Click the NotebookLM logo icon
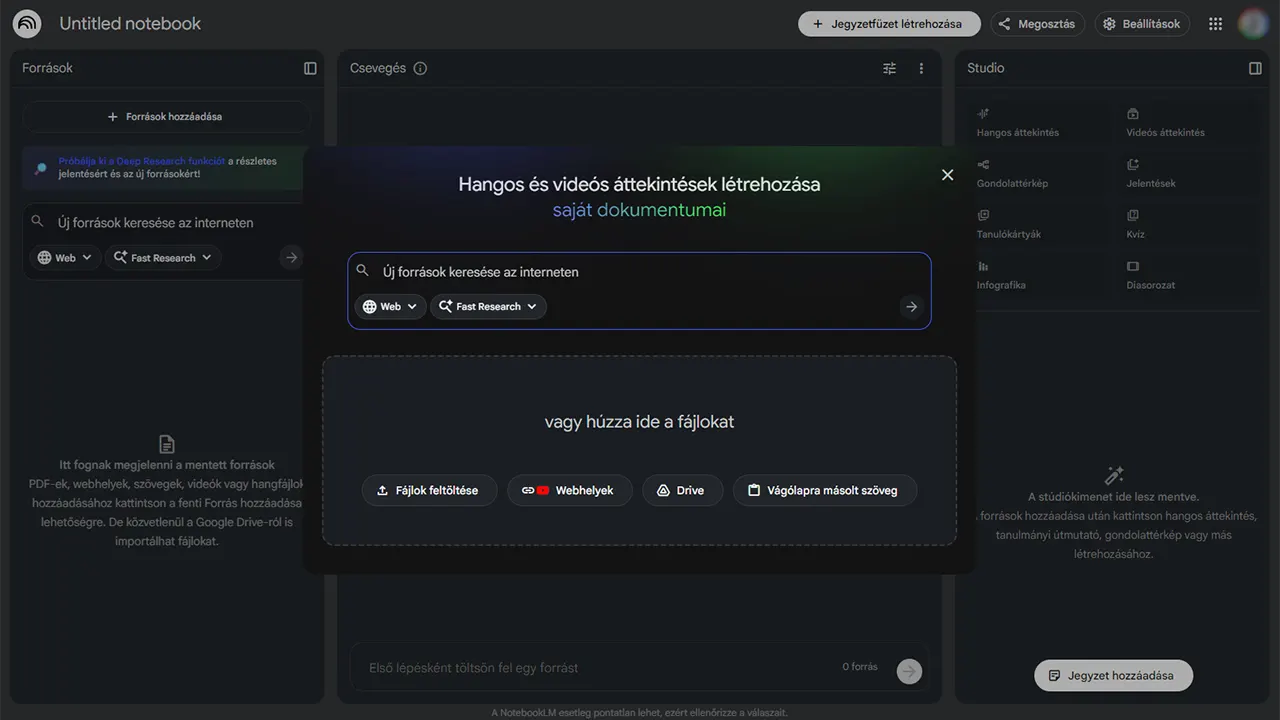The width and height of the screenshot is (1280, 720). (x=27, y=23)
